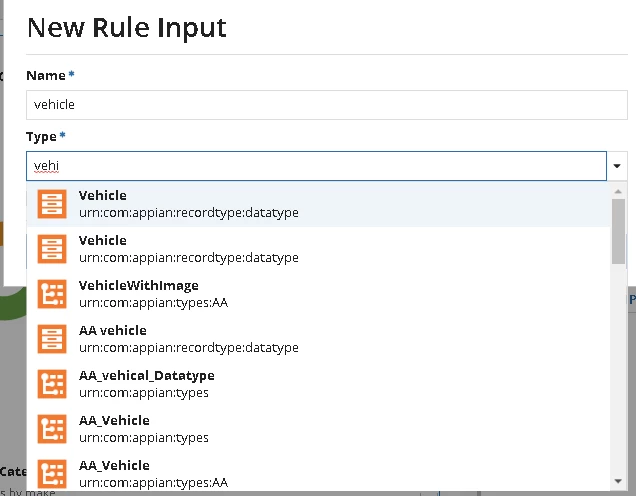Click the record type icon beside the highlighted Vehicle suggestion
This screenshot has height=496, width=636.
(52, 204)
